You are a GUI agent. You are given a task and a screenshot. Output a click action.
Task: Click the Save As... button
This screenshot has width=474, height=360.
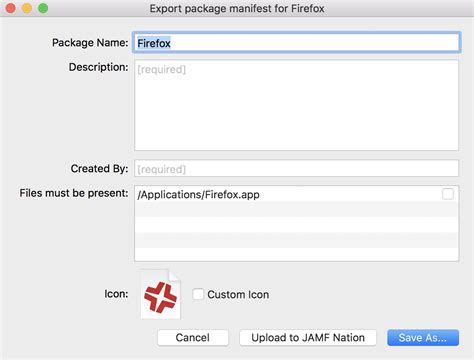coord(423,338)
